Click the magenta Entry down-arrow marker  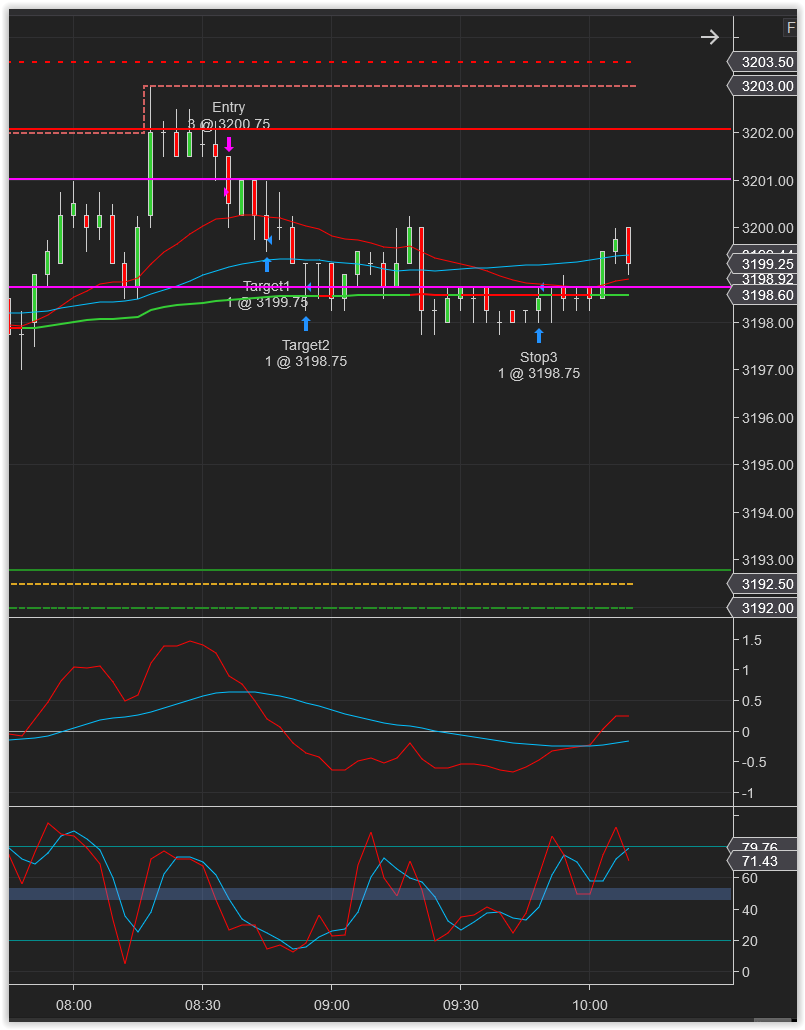click(229, 145)
